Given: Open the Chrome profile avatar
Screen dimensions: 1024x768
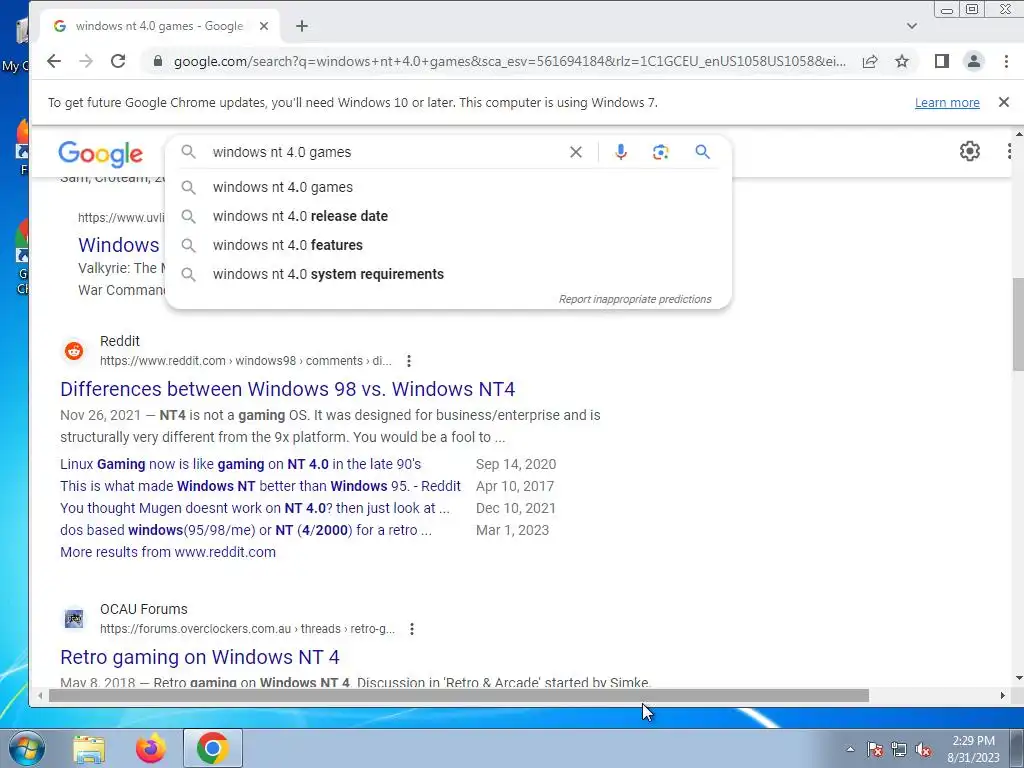Looking at the screenshot, I should pos(974,61).
